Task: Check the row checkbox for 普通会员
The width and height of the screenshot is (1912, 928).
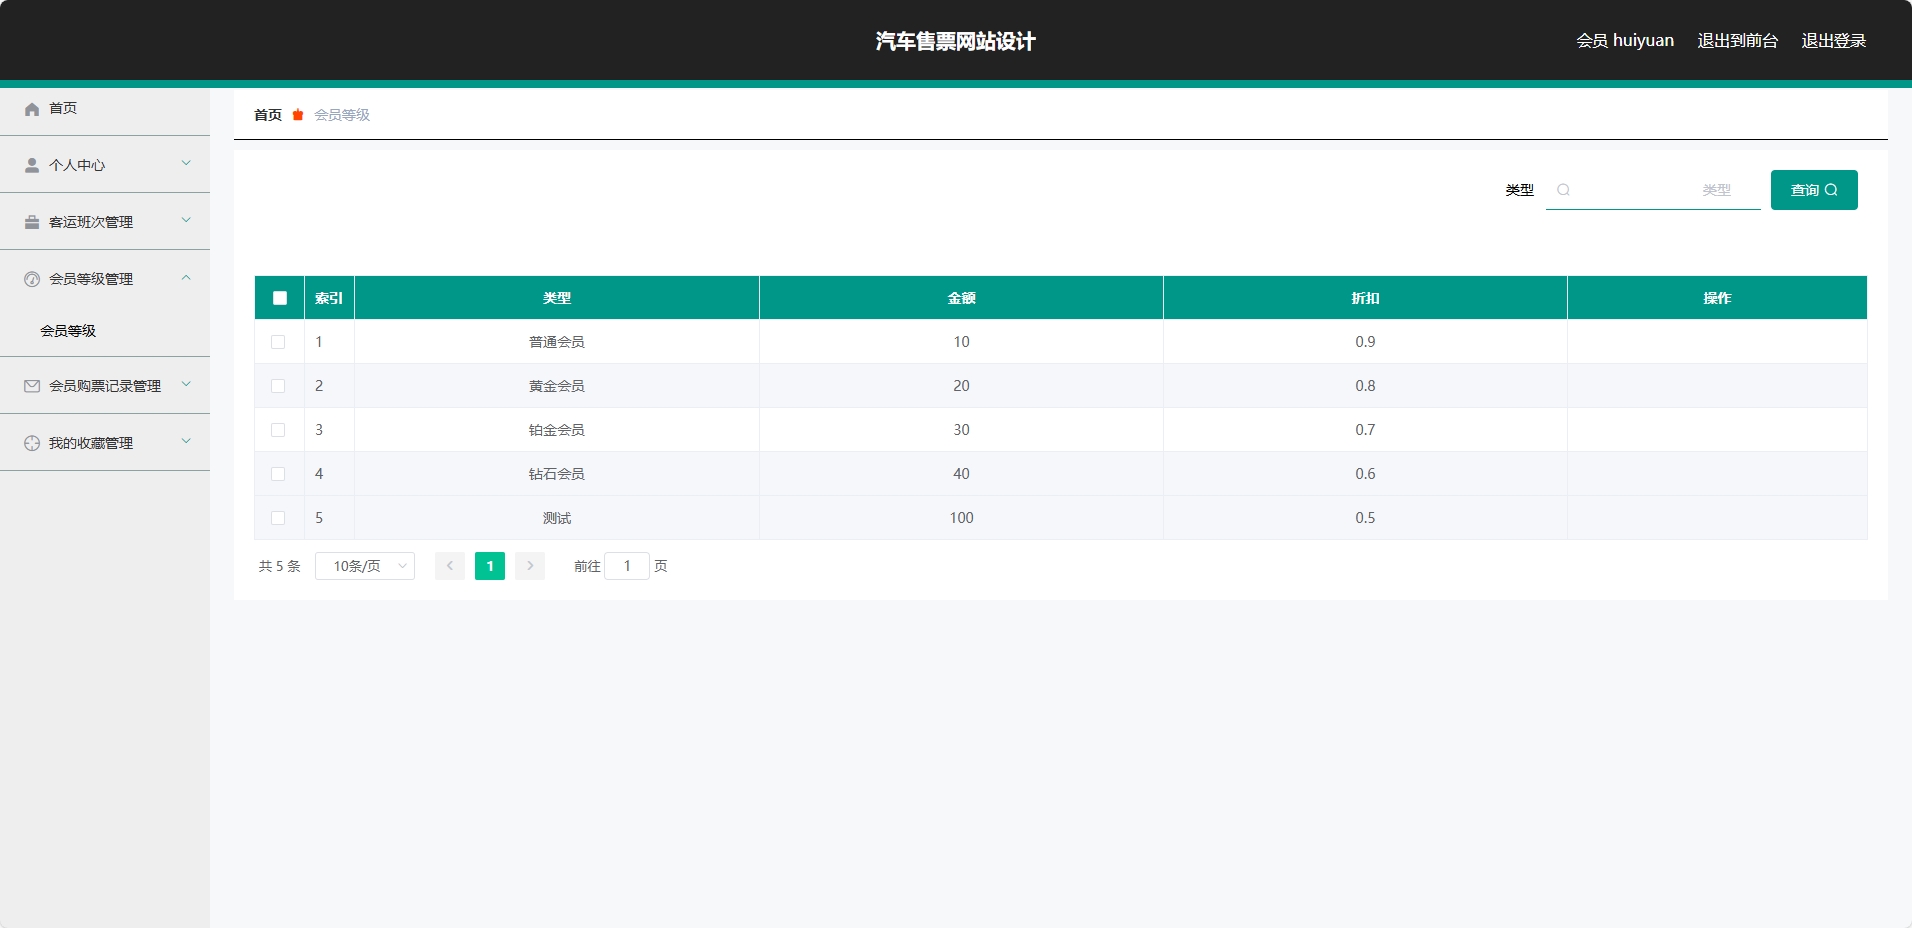Action: pyautogui.click(x=279, y=341)
